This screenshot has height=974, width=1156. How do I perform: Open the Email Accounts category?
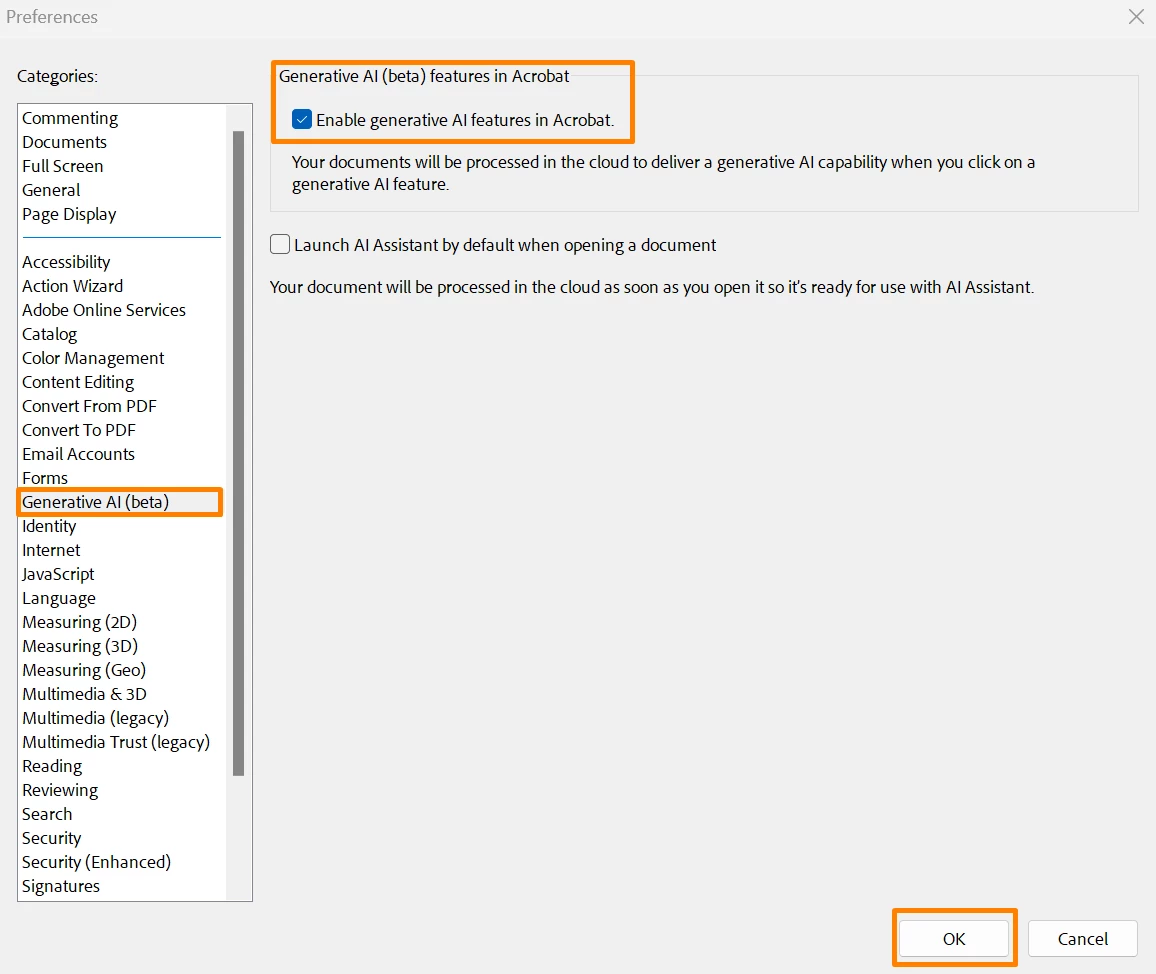coord(78,454)
